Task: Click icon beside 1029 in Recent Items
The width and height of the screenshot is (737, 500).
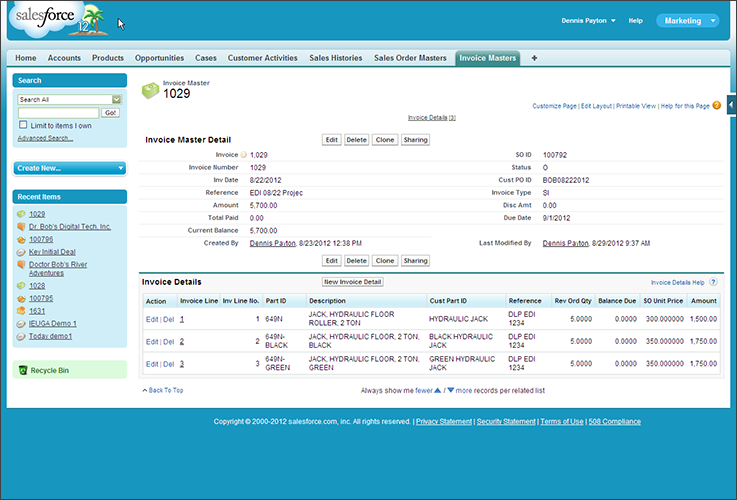Action: pyautogui.click(x=21, y=214)
